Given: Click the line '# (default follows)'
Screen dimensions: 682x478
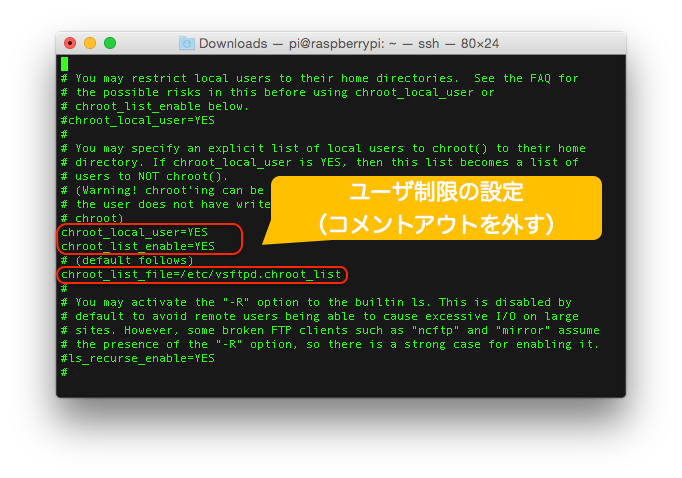Looking at the screenshot, I should (127, 261).
